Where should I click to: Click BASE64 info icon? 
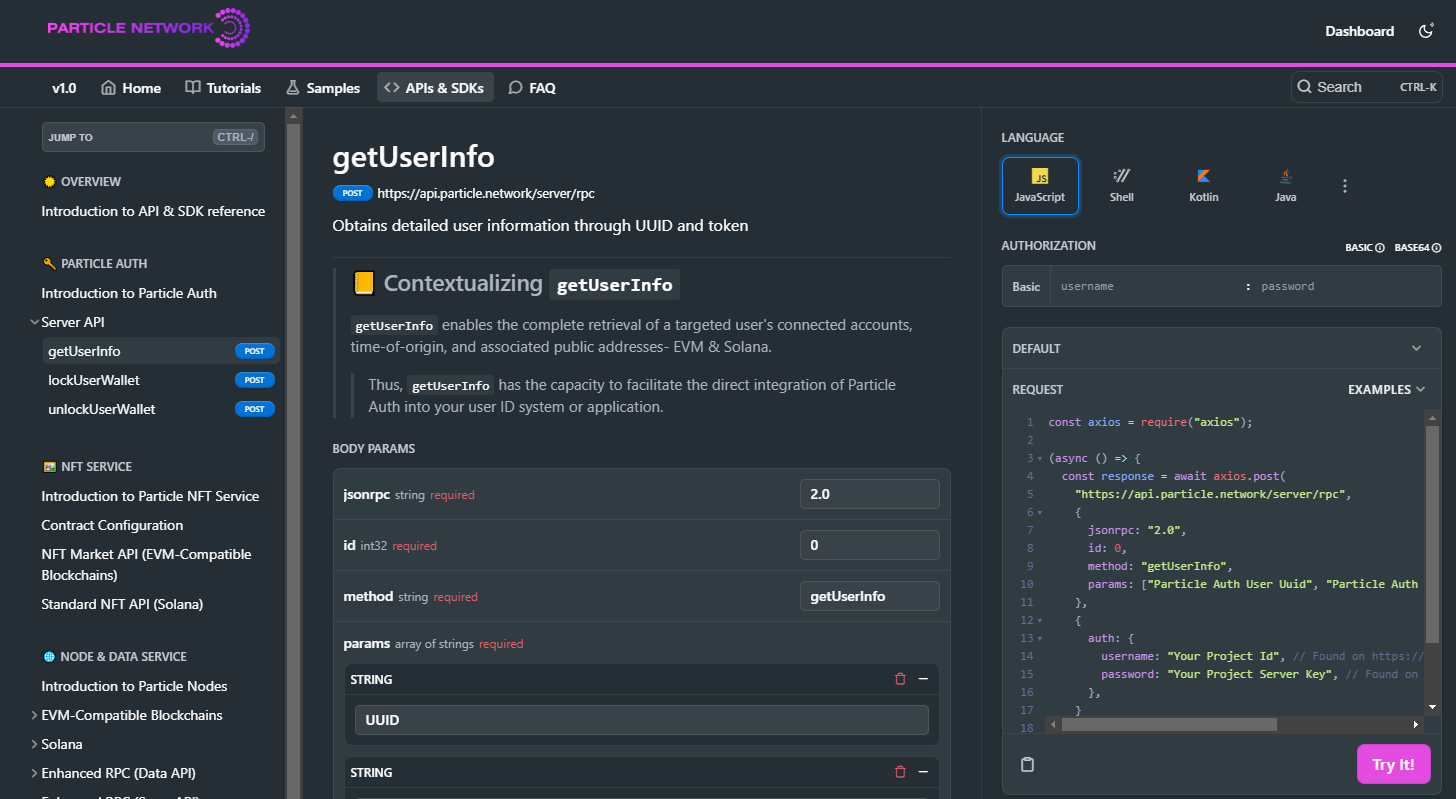point(1437,248)
